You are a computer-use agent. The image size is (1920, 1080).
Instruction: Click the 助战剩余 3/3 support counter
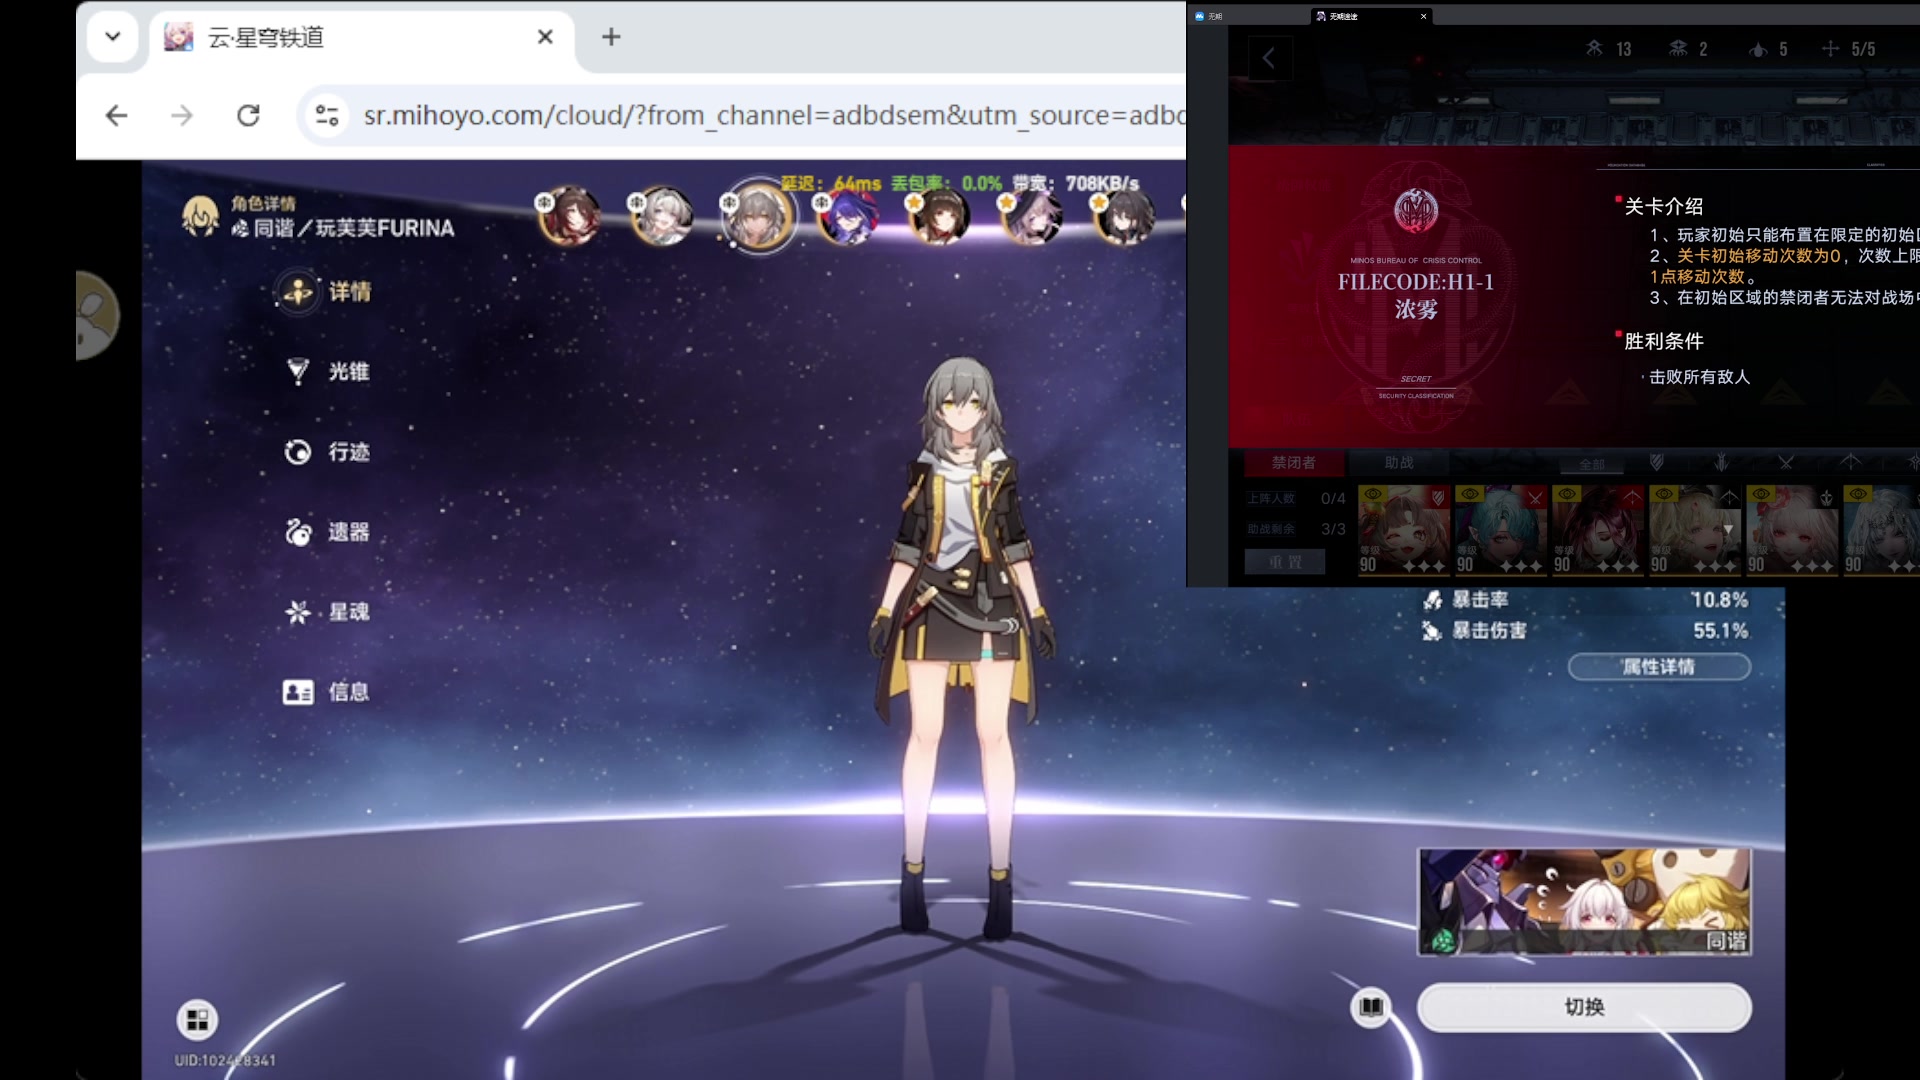1296,529
